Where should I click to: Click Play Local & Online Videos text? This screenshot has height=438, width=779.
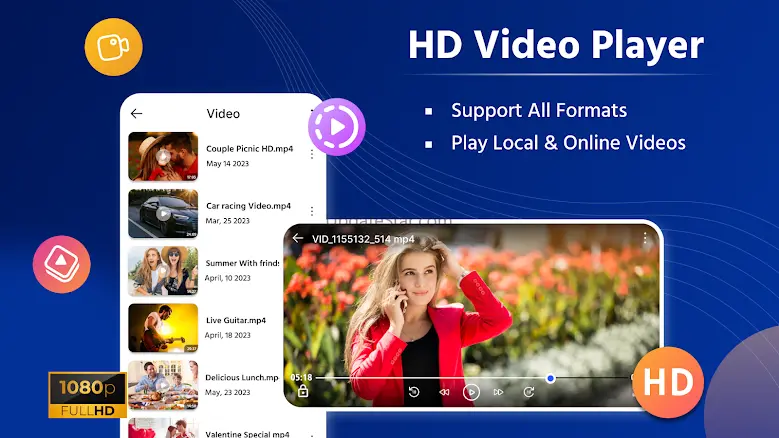(568, 143)
